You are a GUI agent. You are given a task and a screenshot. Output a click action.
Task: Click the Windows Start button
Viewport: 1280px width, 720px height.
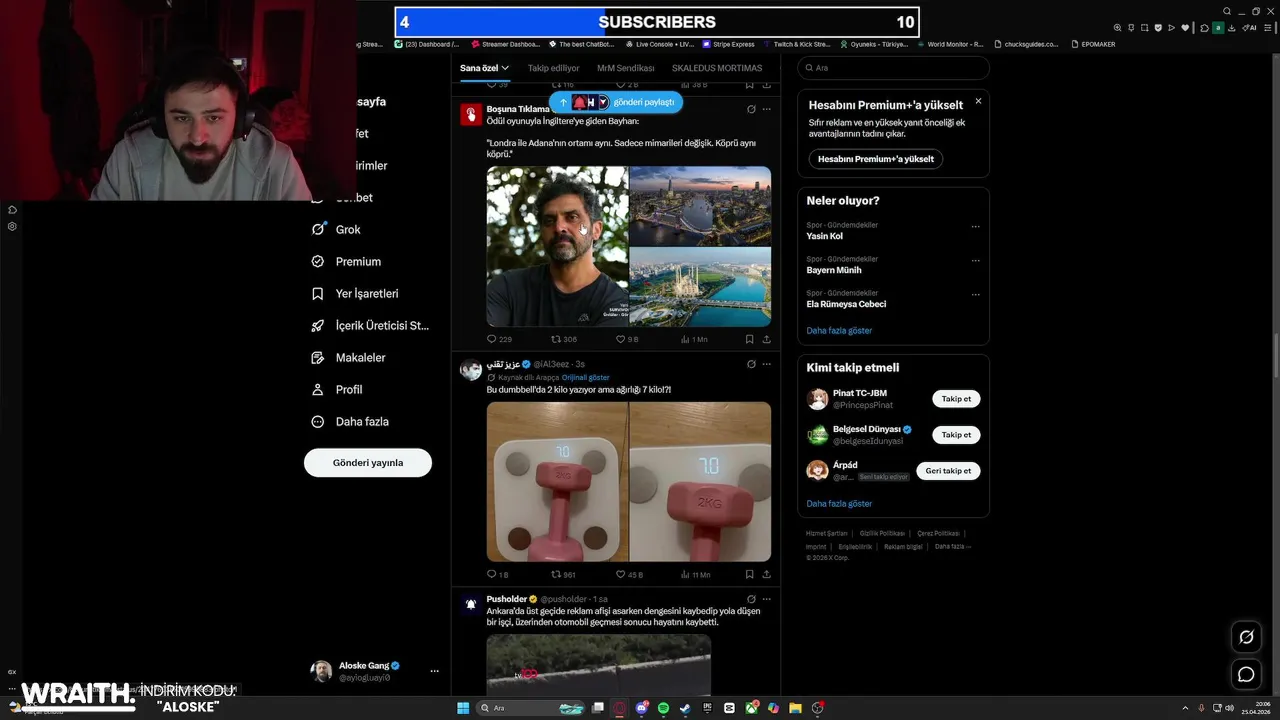click(x=463, y=708)
